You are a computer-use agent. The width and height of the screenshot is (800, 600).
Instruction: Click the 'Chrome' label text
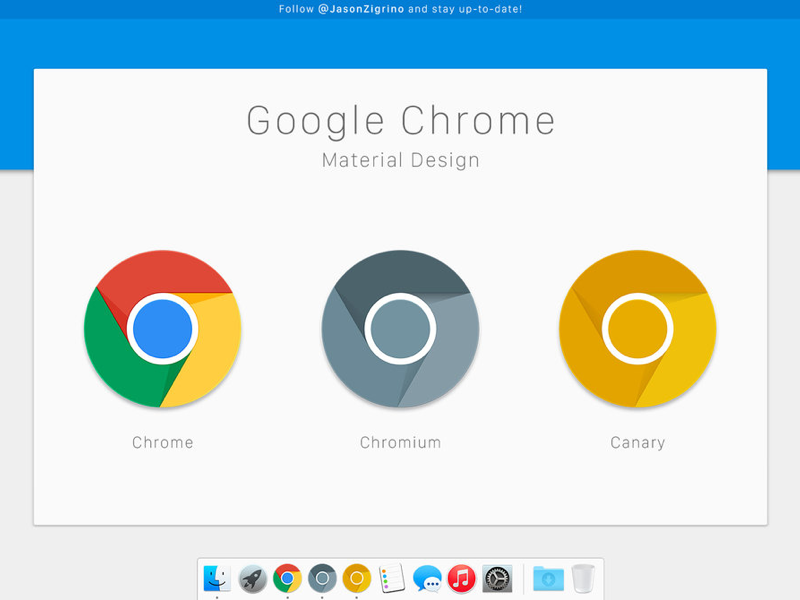click(x=163, y=442)
